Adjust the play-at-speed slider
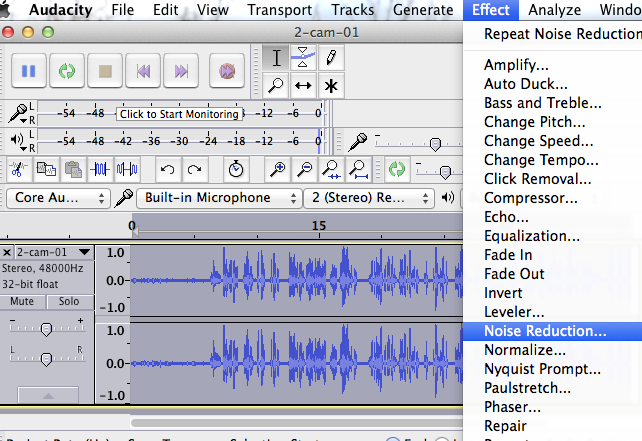Image resolution: width=642 pixels, height=441 pixels. [445, 172]
